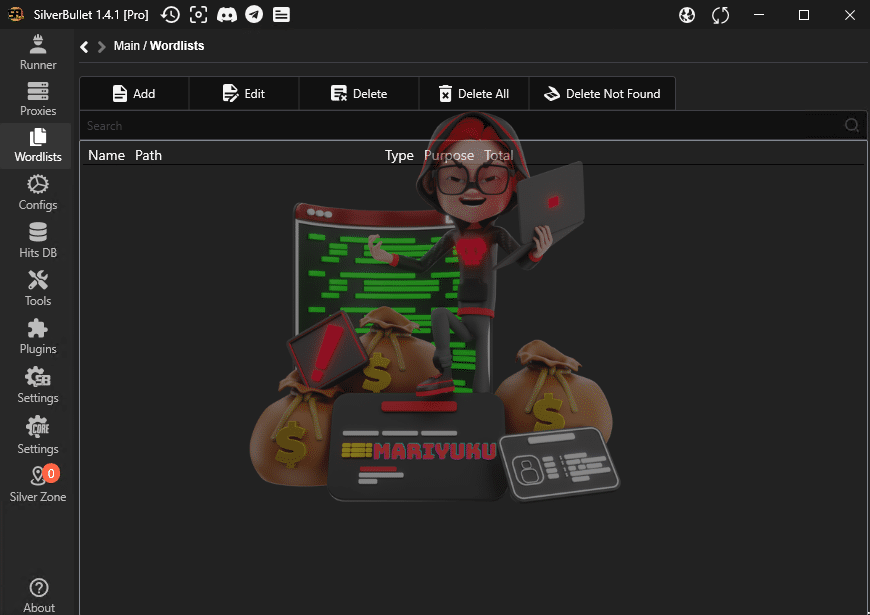The height and width of the screenshot is (615, 870).
Task: Open the Plugins section
Action: click(x=38, y=336)
